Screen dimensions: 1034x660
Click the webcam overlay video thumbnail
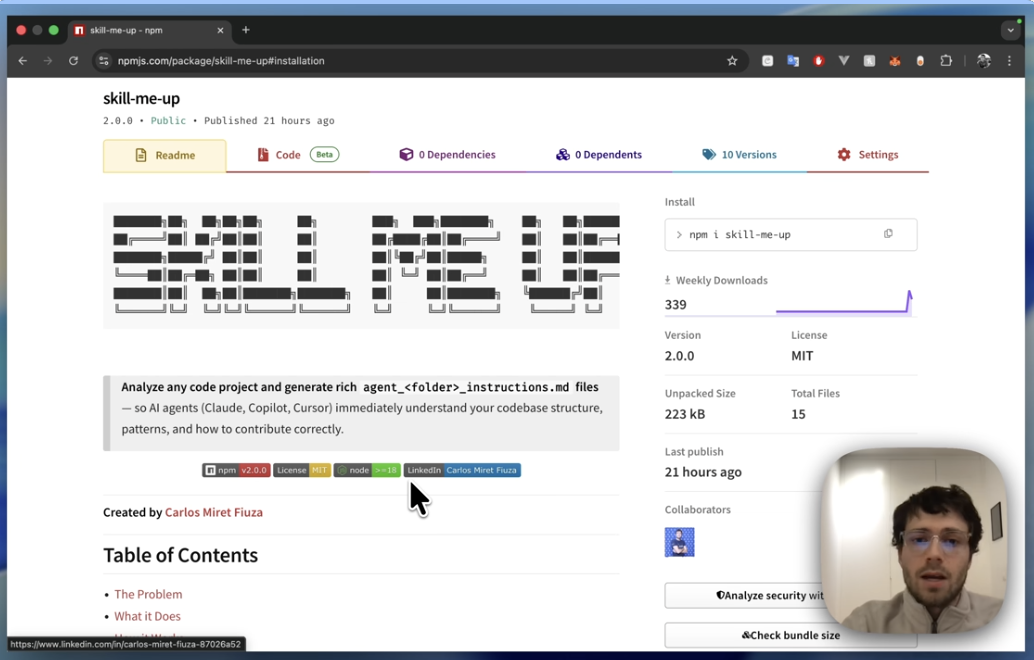coord(915,541)
